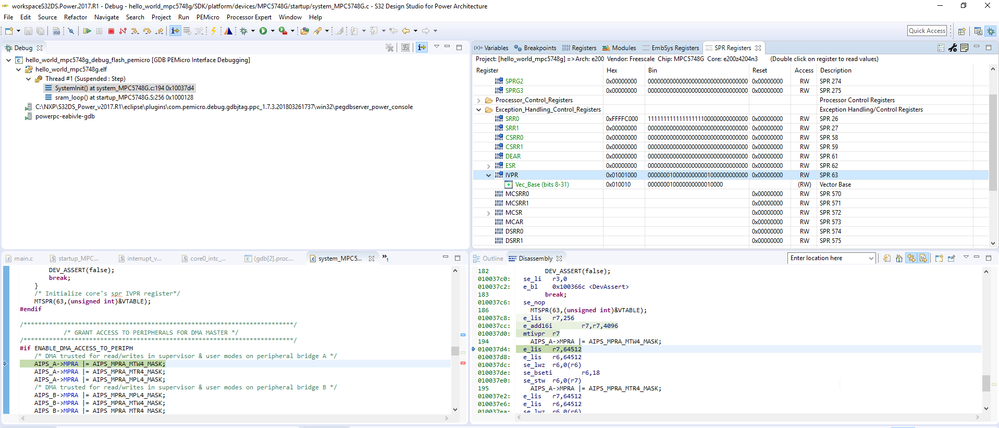
Task: Collapse the Exception_Handling_Control_Registers group
Action: tap(478, 109)
